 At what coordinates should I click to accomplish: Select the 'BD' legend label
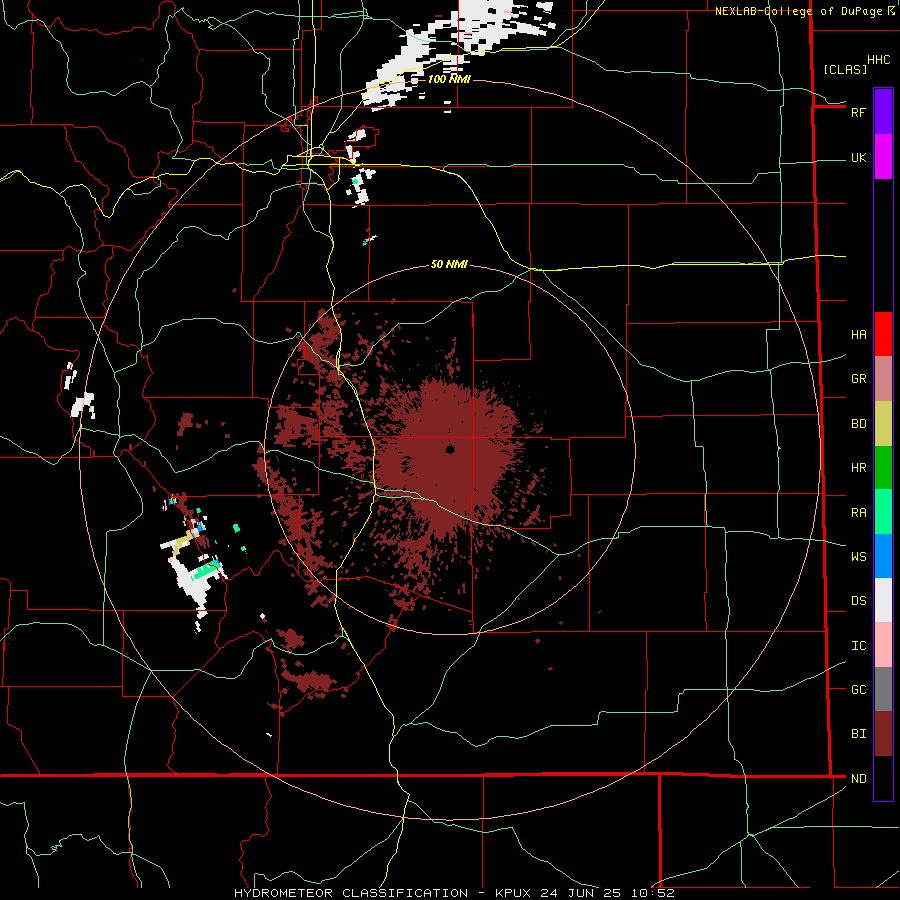[858, 424]
